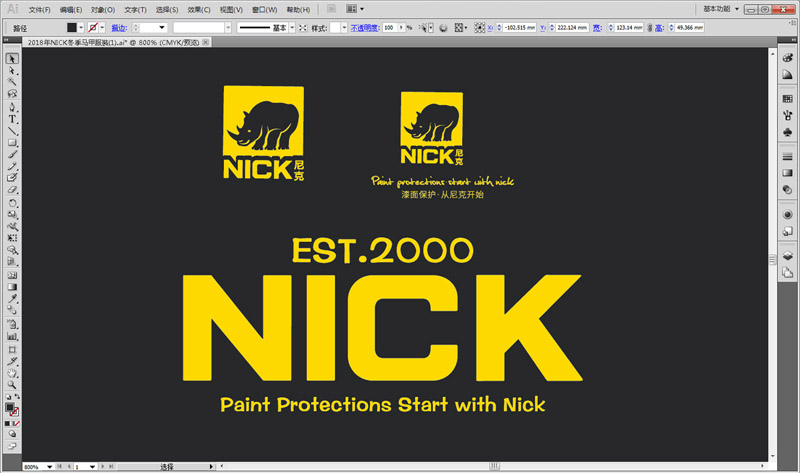Click the stroke none swatch in control bar

point(93,28)
